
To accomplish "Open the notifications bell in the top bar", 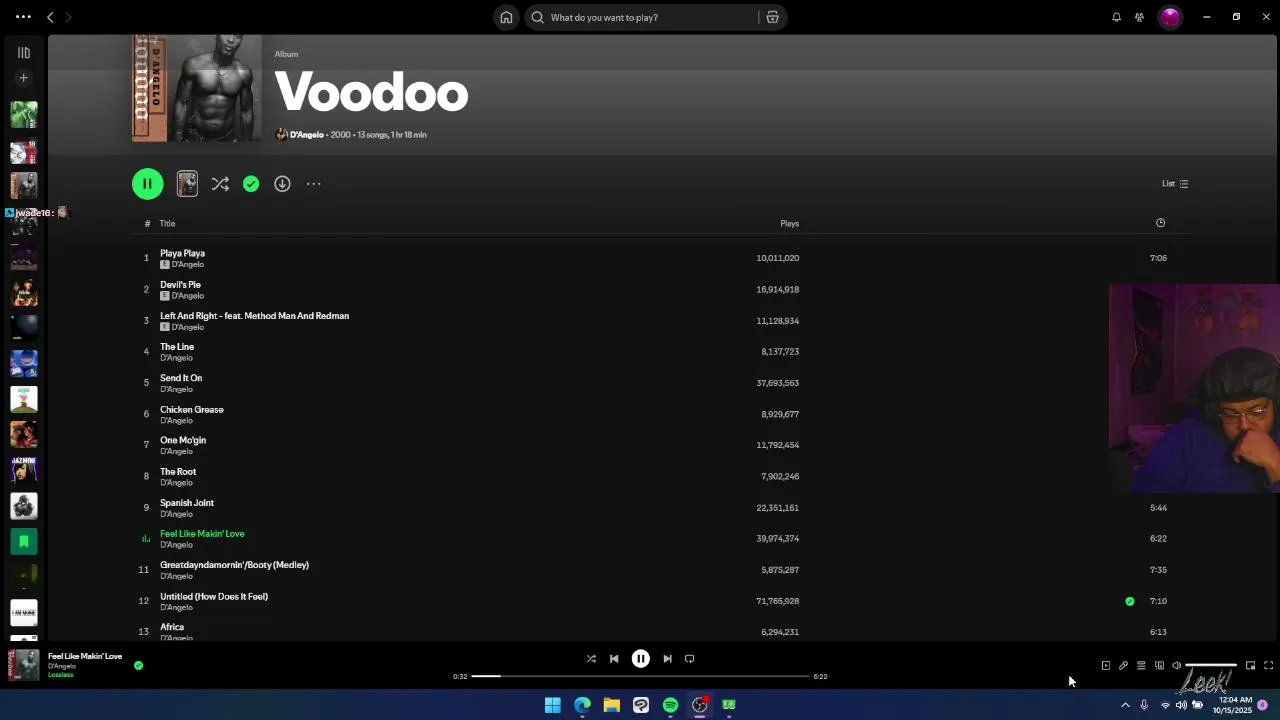I will (1116, 17).
